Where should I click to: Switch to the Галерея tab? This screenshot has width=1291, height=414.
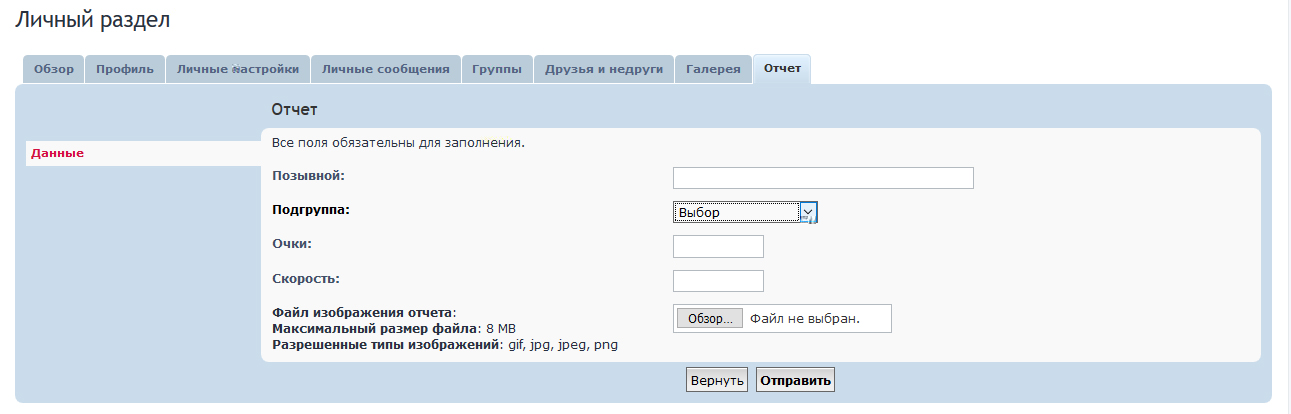point(714,70)
